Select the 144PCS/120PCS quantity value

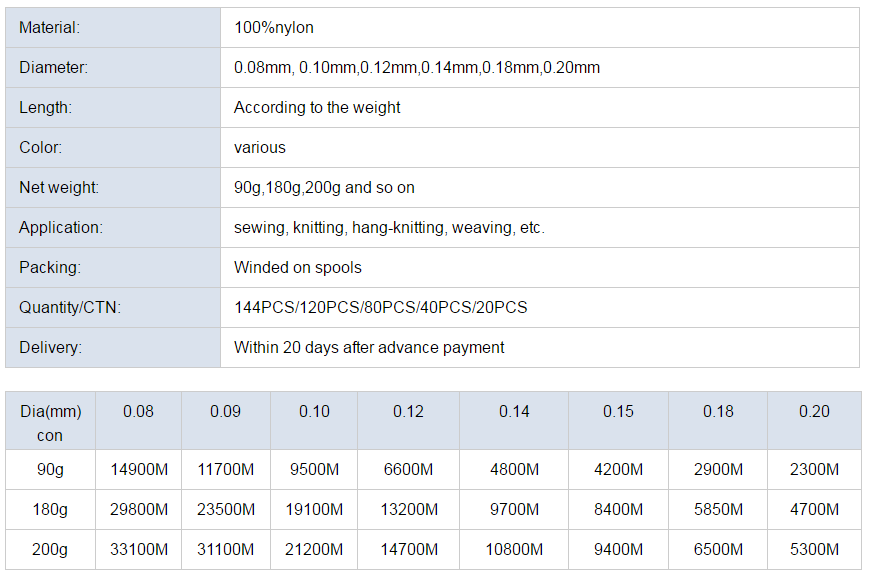(x=381, y=307)
